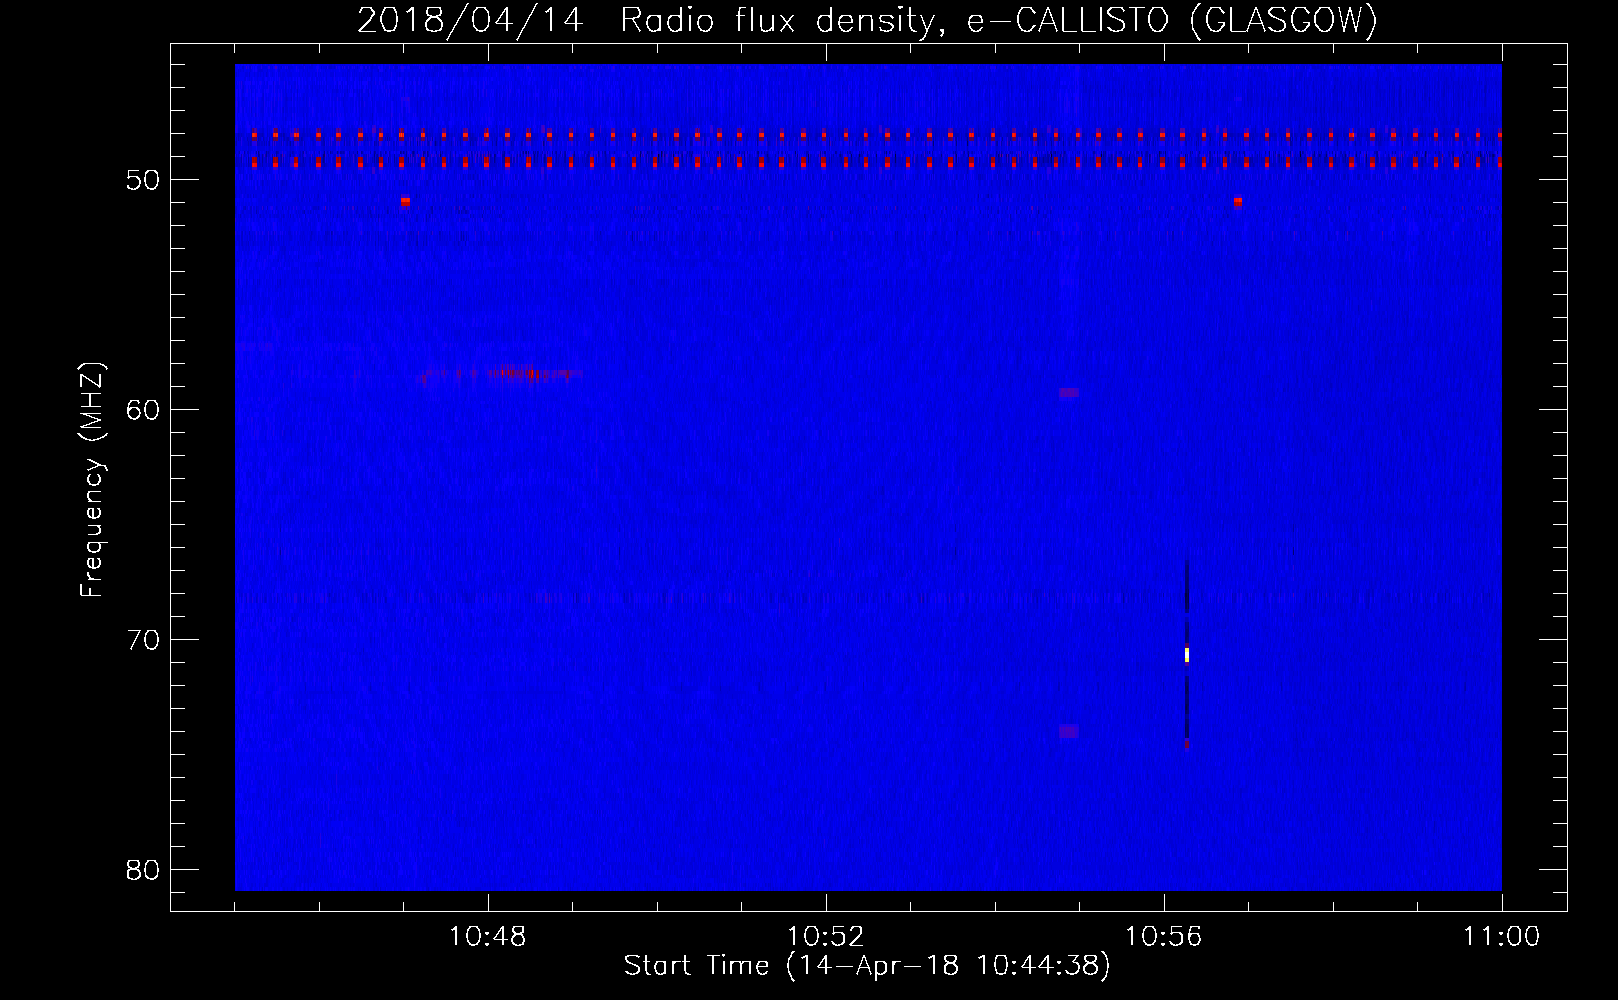Click the 10:48 time tick label
1618x1000 pixels.
[x=487, y=937]
